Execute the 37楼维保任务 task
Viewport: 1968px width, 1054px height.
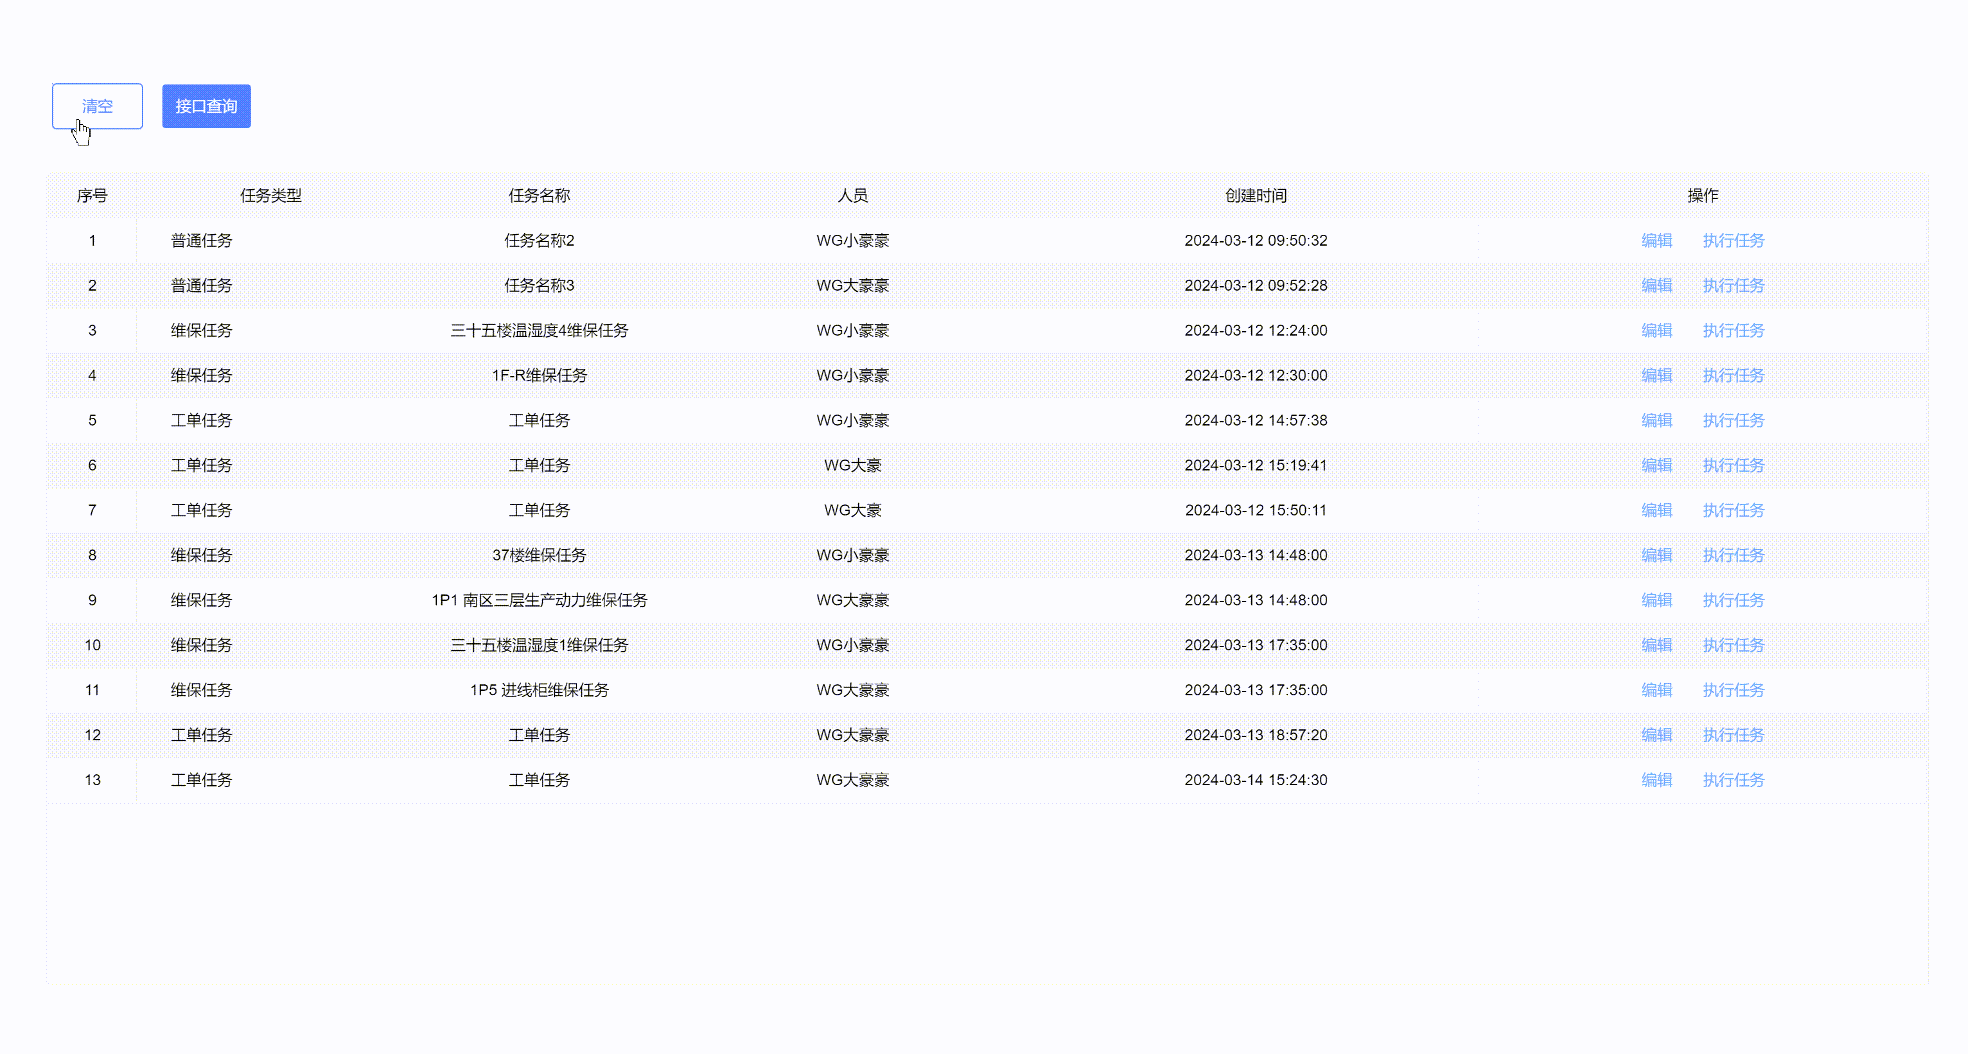1733,555
